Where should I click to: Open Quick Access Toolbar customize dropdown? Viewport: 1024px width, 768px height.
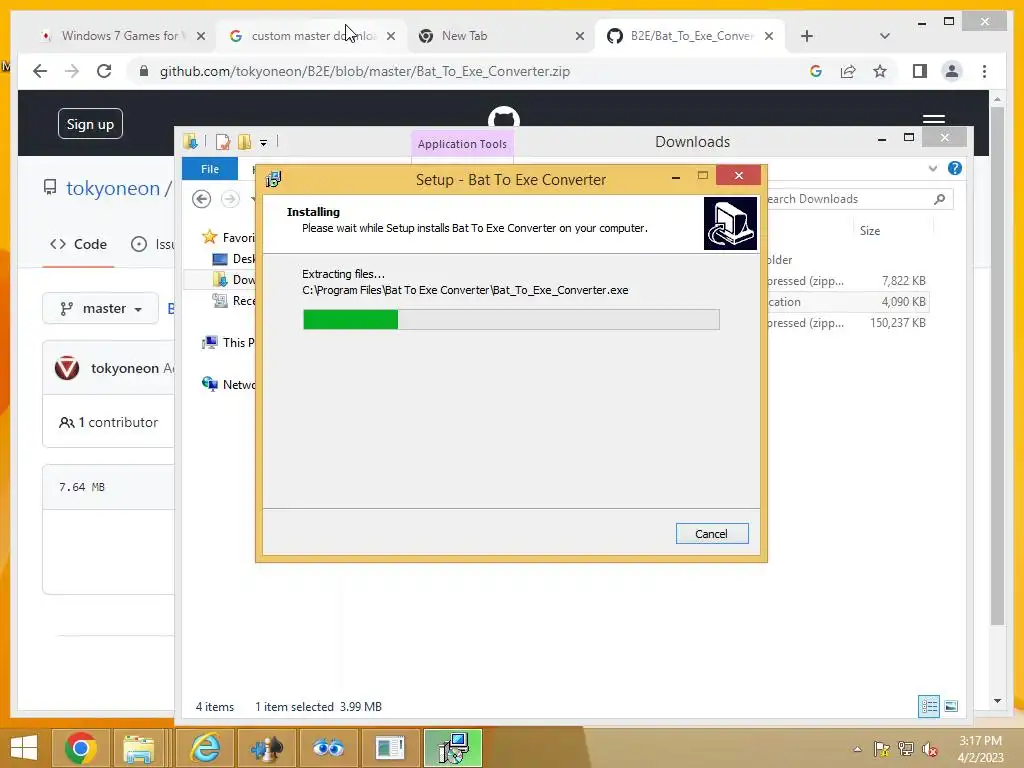(263, 142)
